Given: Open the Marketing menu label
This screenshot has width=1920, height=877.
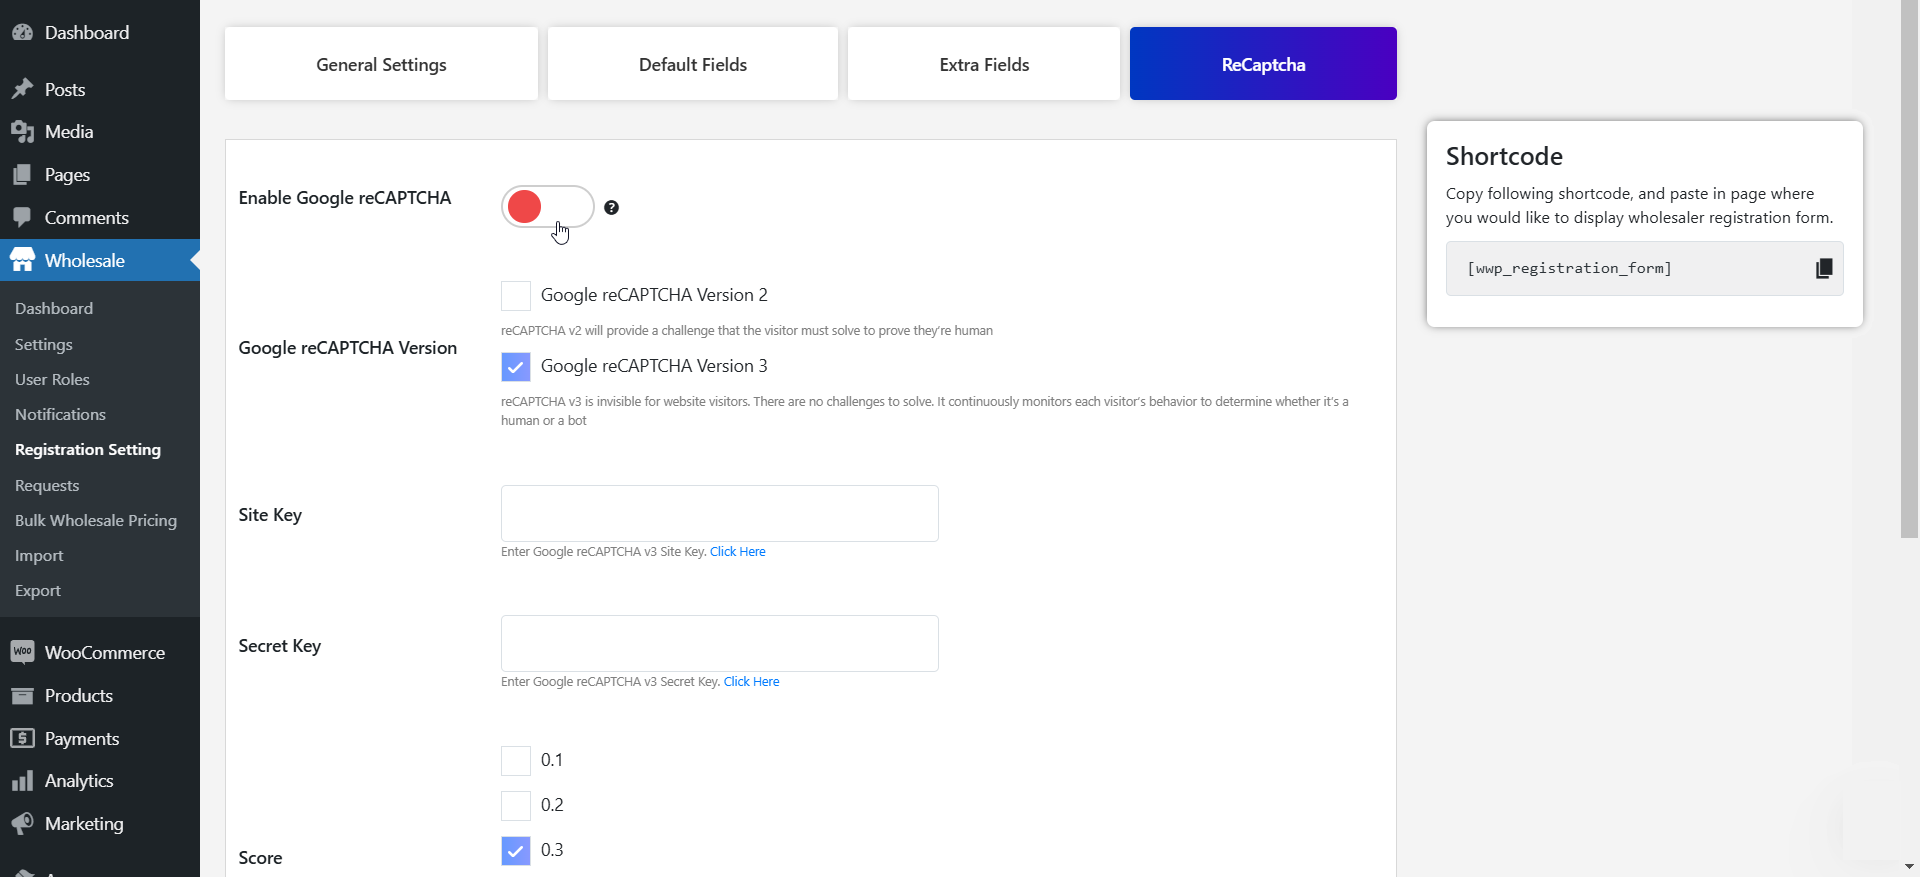Looking at the screenshot, I should click(x=84, y=823).
